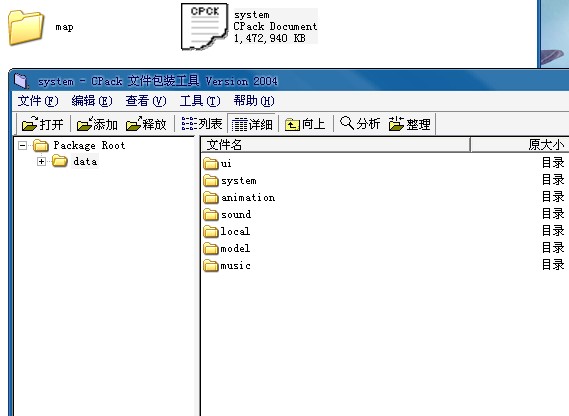This screenshot has height=416, width=569.
Task: Click the 'system CPack Document' file label
Action: click(275, 26)
